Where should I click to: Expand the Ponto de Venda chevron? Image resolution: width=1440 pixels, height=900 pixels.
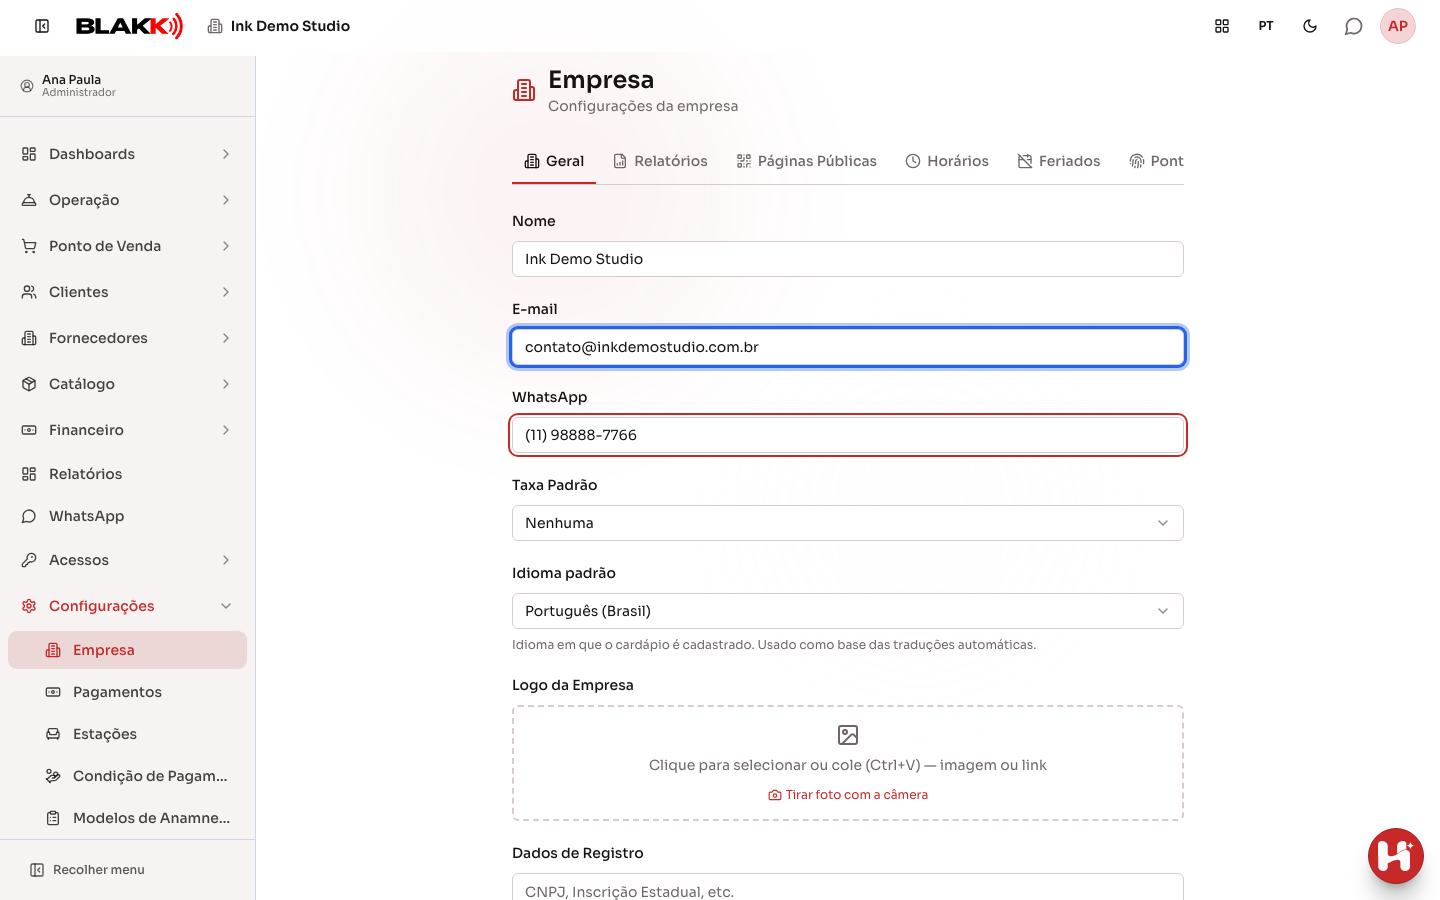coord(226,246)
